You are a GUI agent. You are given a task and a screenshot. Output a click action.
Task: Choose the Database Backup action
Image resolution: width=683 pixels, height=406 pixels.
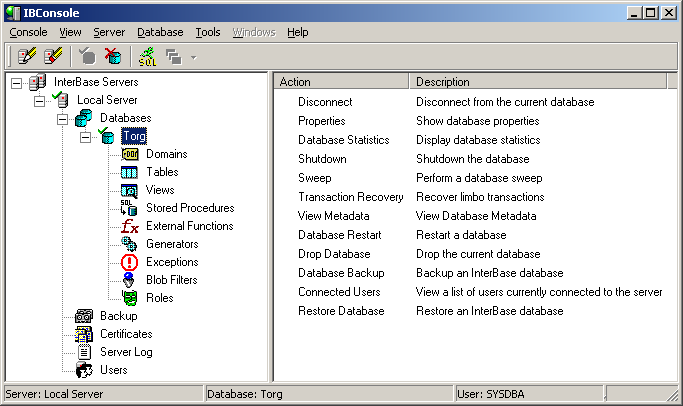(x=342, y=273)
